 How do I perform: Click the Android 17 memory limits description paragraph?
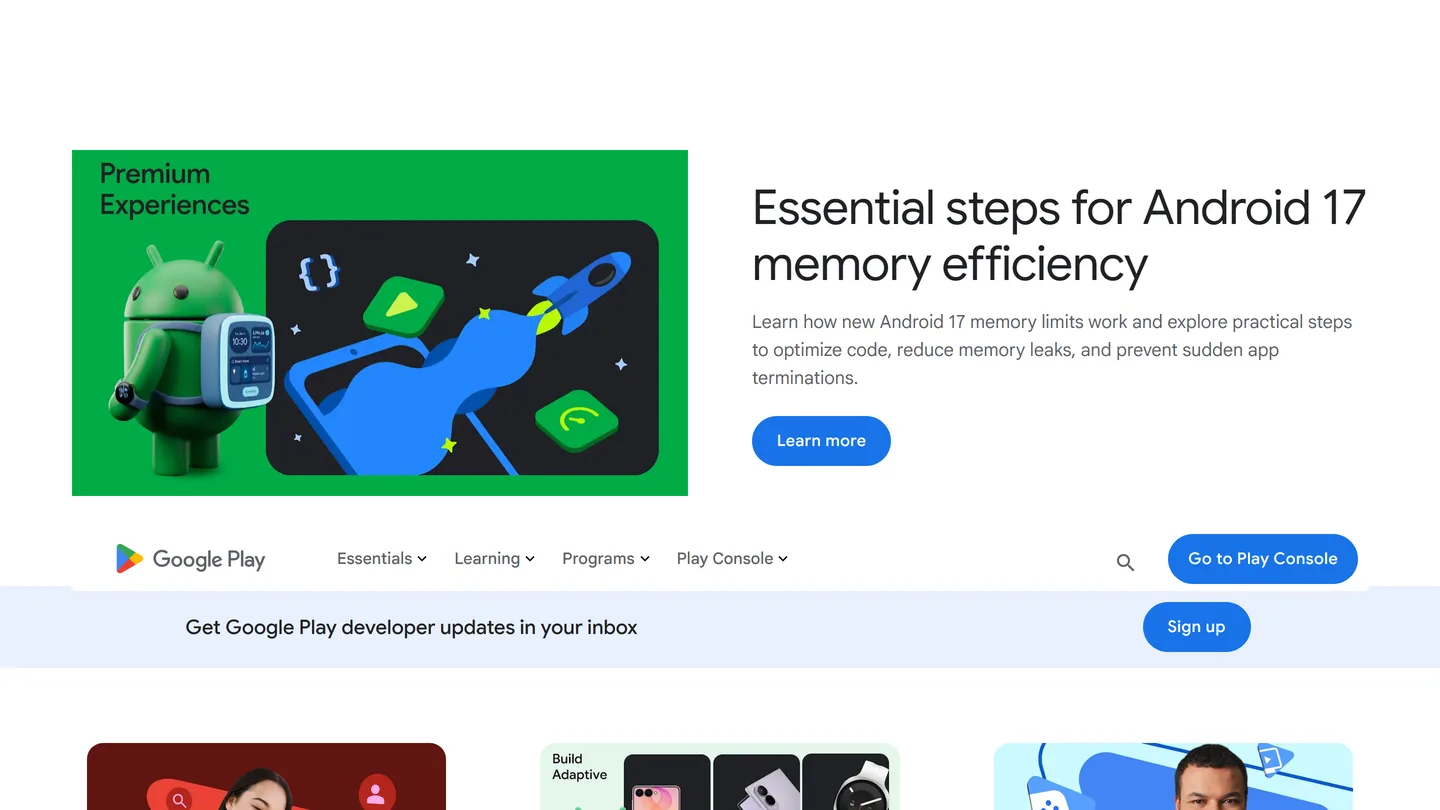[x=1052, y=350]
